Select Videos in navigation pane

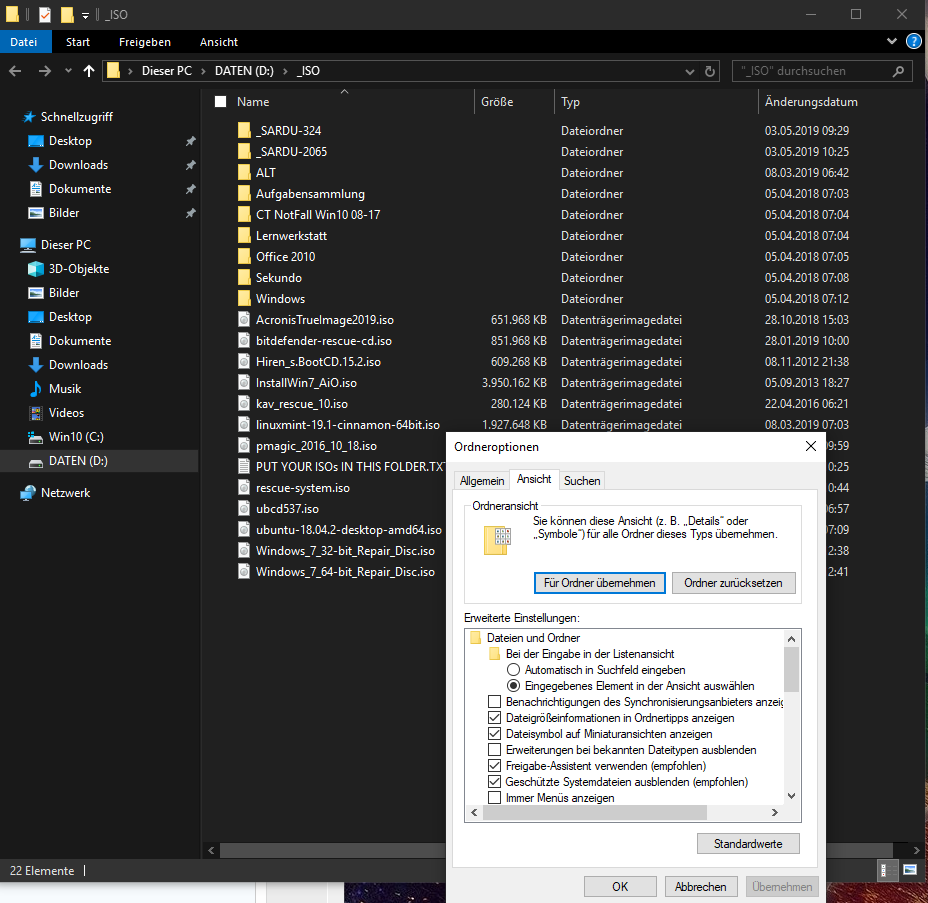tap(66, 412)
